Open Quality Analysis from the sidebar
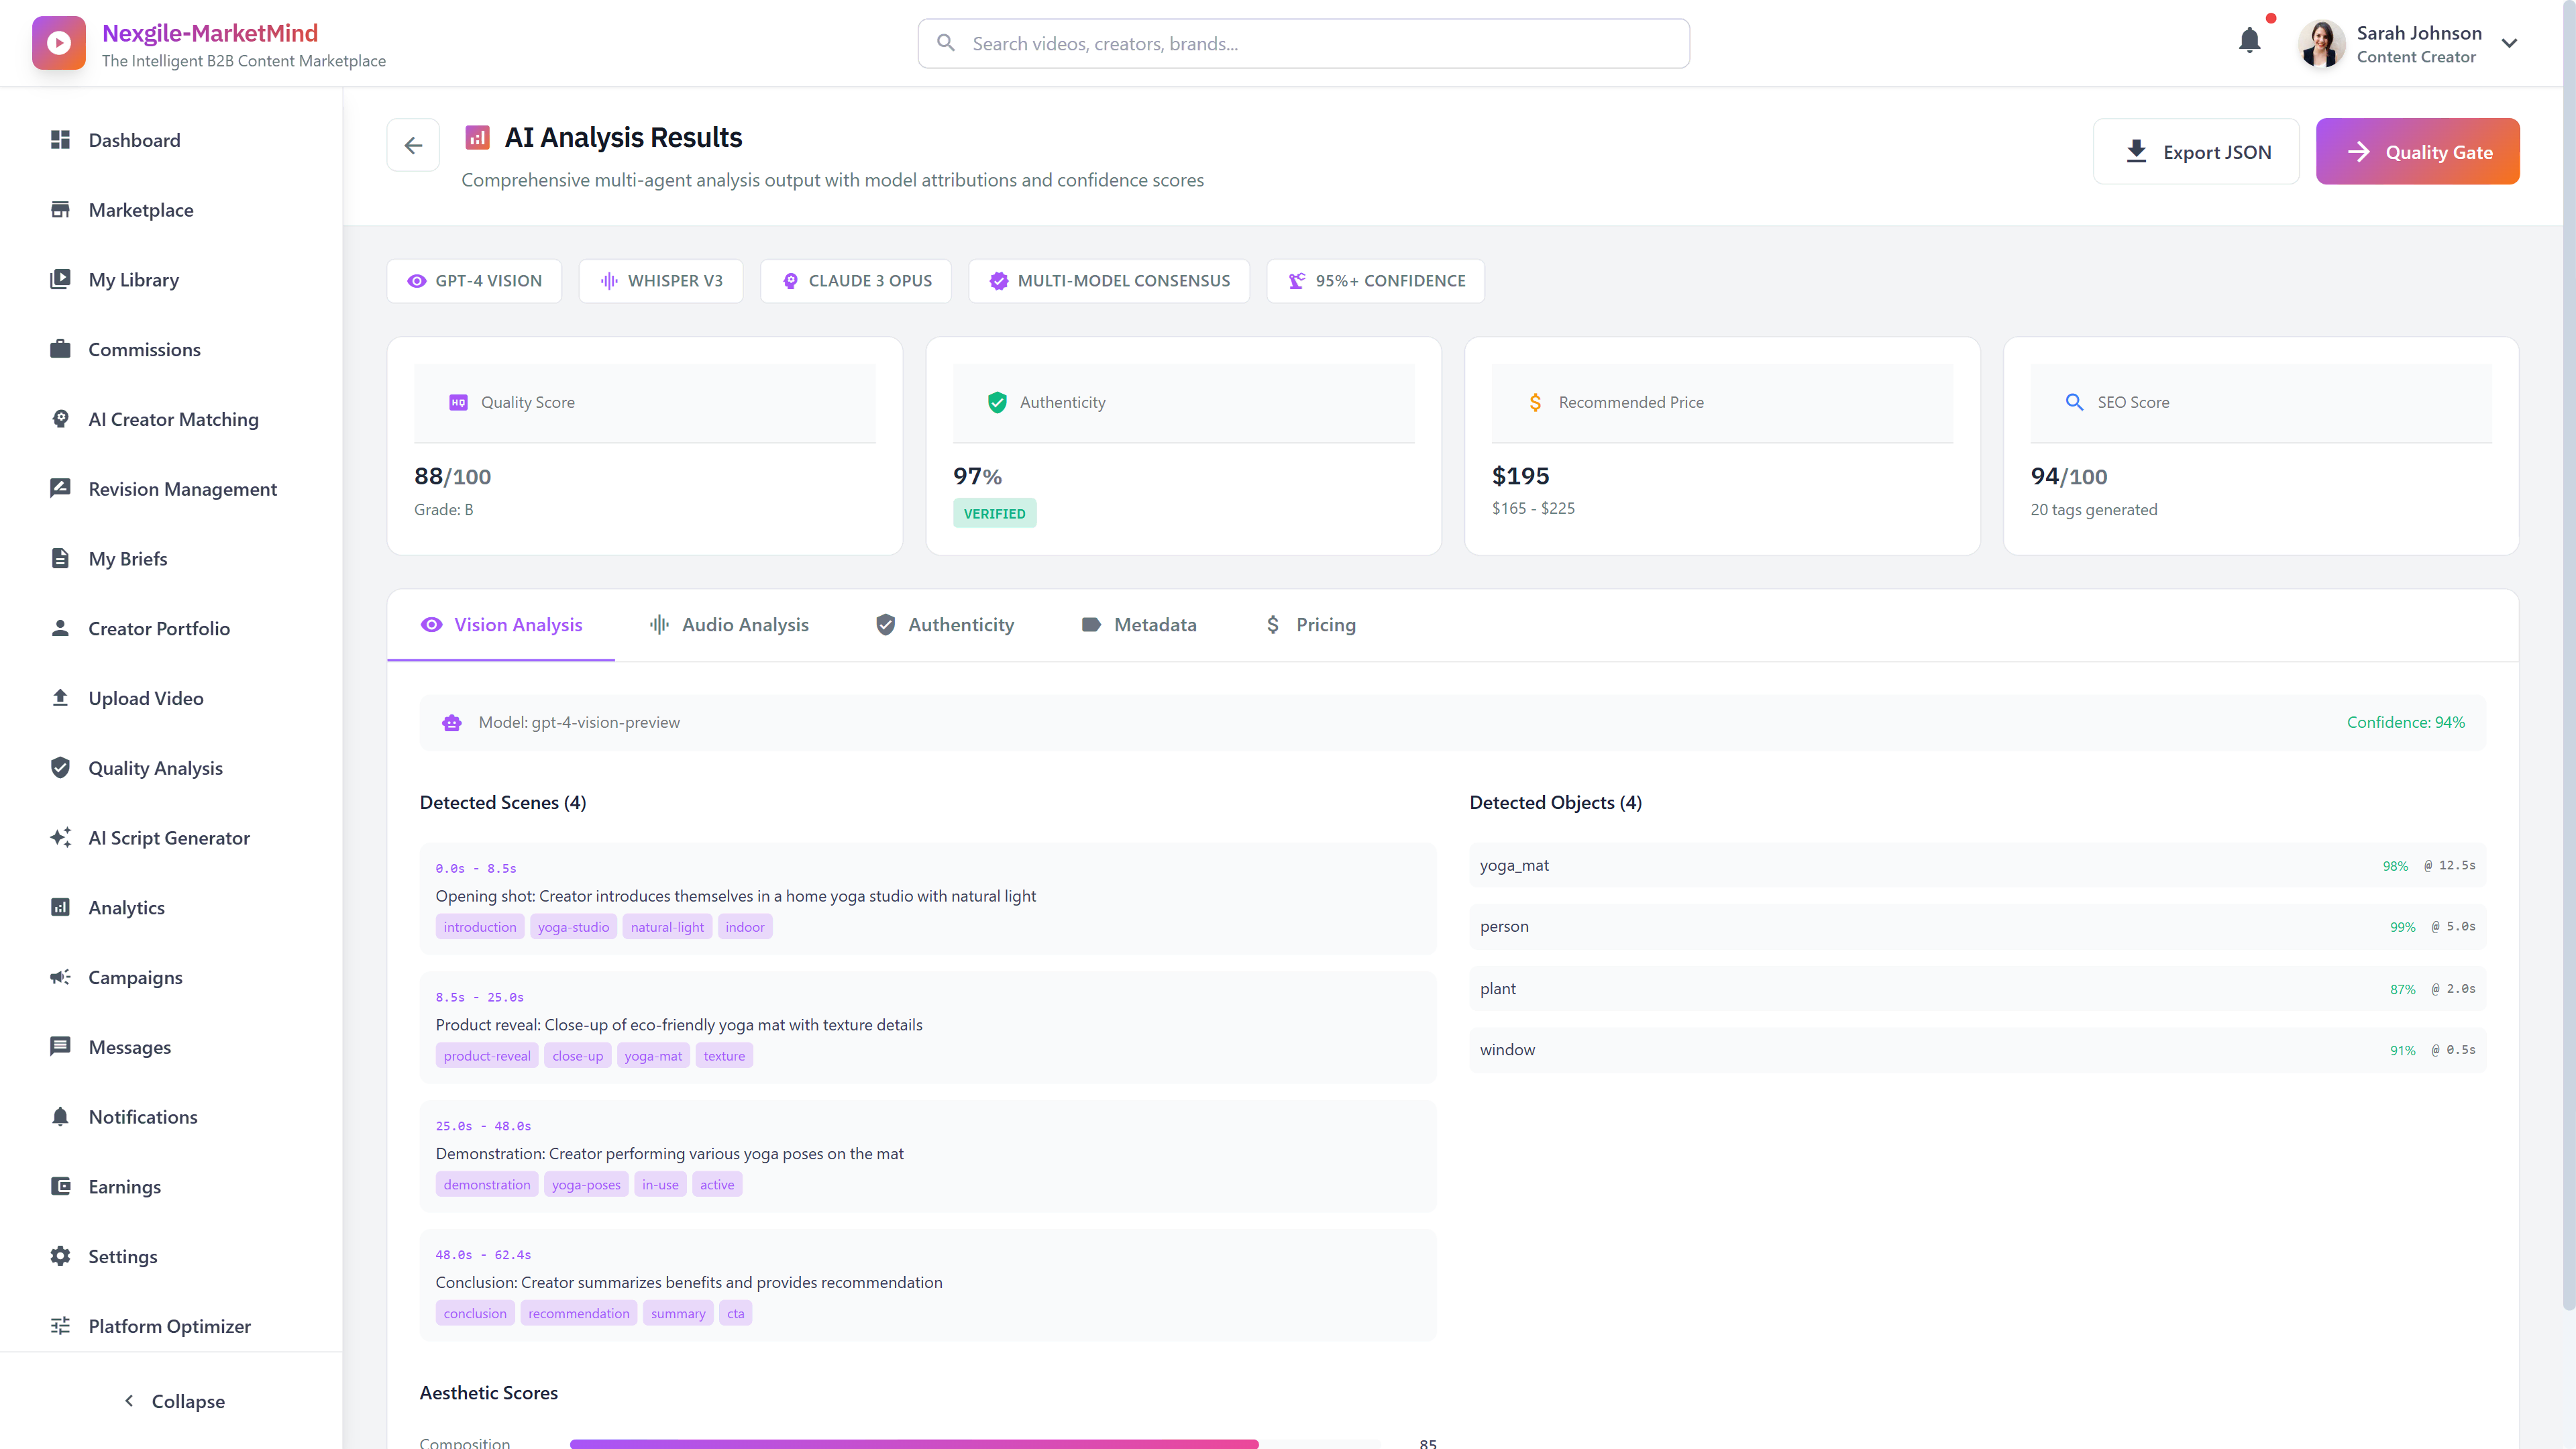The image size is (2576, 1449). click(155, 767)
